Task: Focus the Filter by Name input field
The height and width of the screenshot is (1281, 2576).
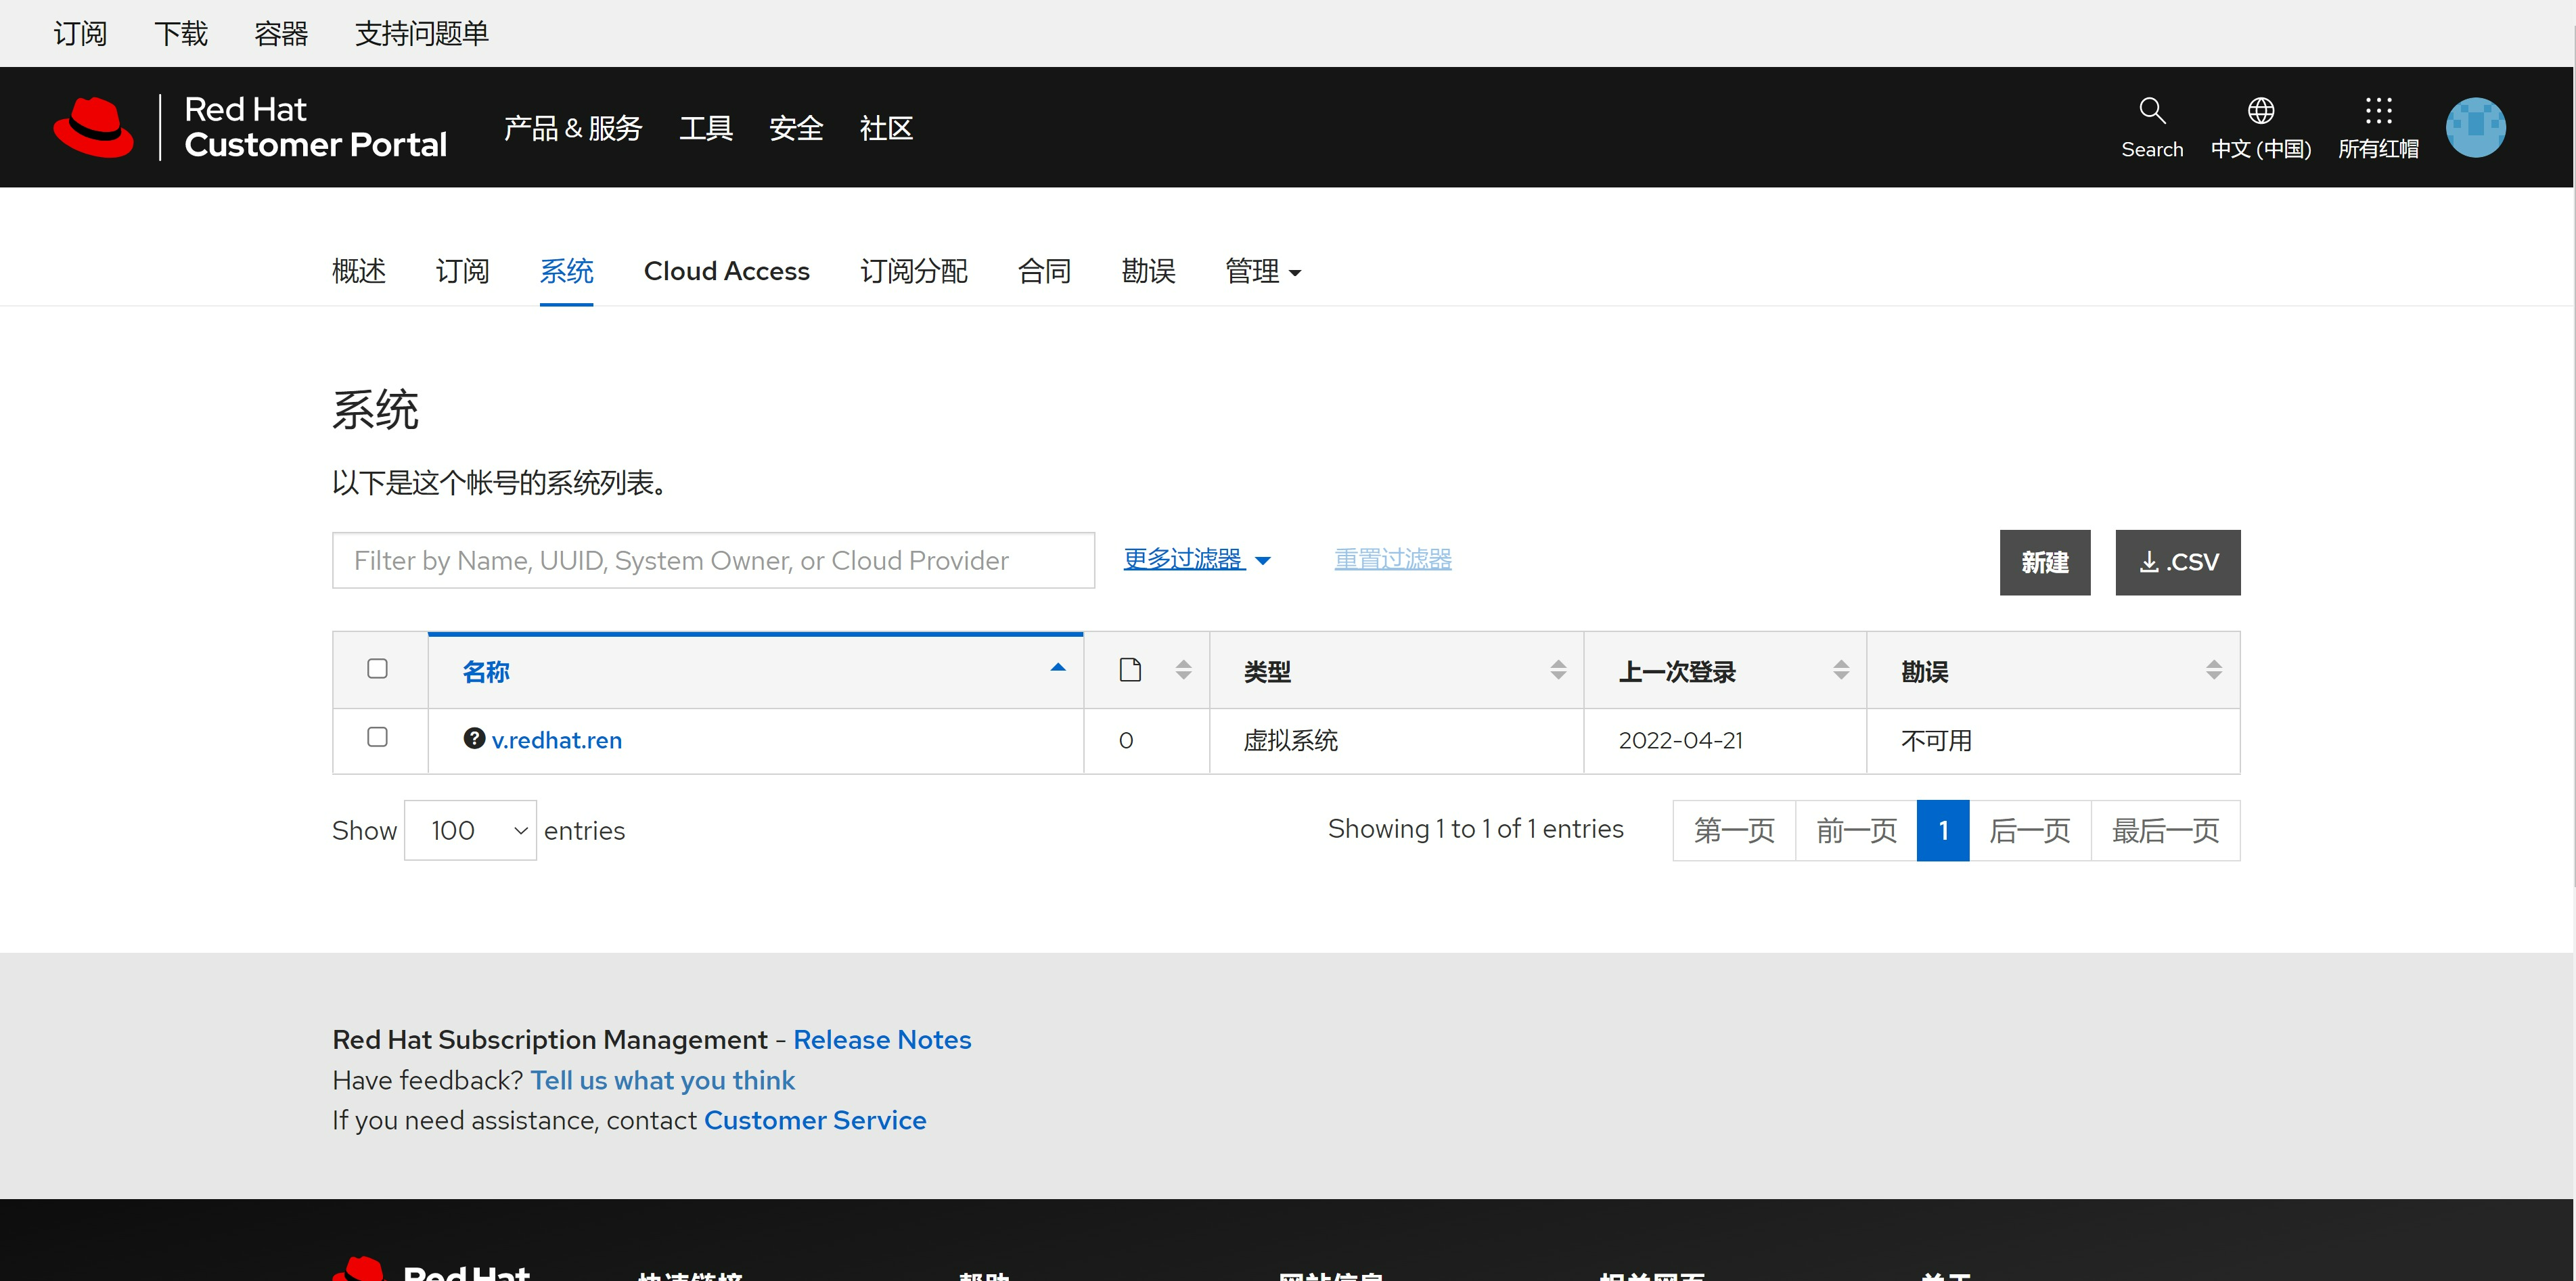Action: tap(713, 560)
